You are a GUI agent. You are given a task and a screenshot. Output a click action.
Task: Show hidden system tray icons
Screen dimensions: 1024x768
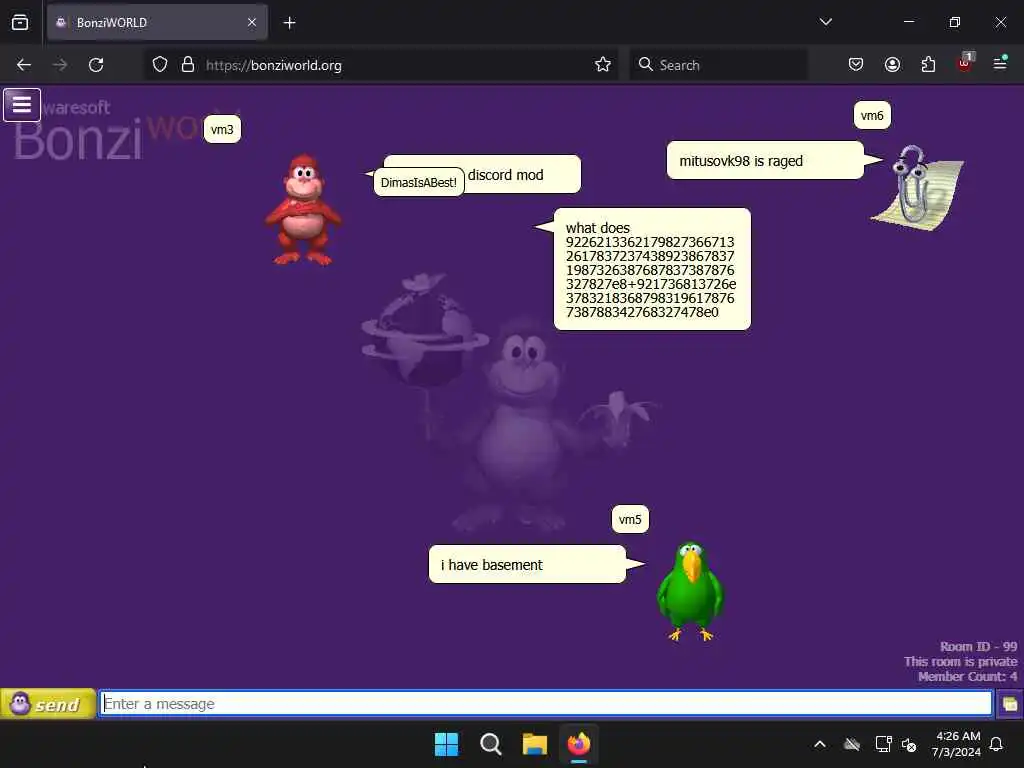820,744
